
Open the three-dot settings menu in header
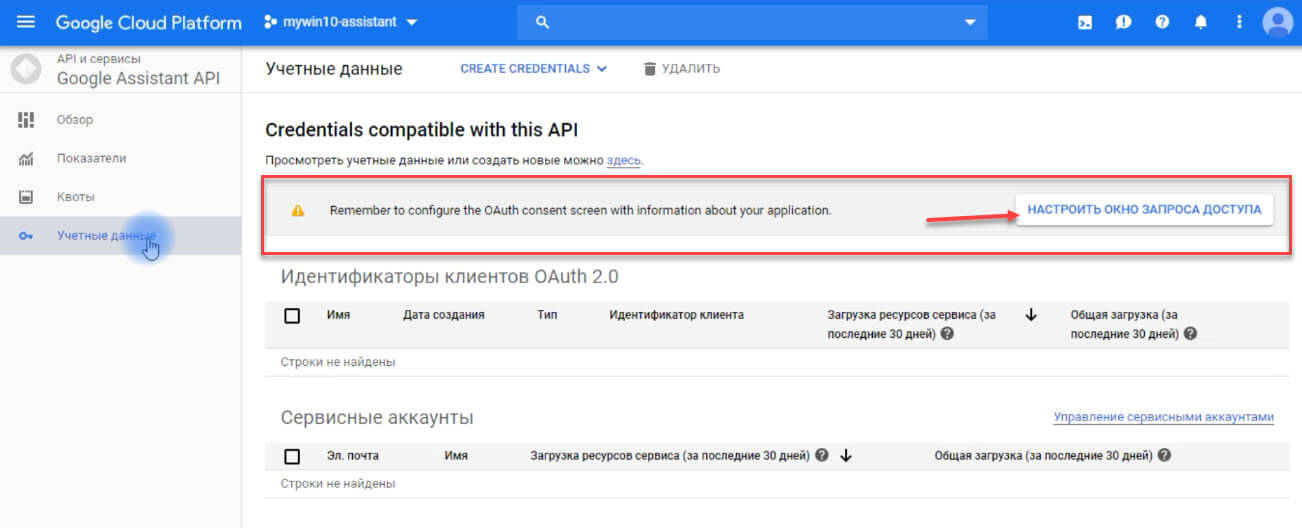pos(1240,22)
